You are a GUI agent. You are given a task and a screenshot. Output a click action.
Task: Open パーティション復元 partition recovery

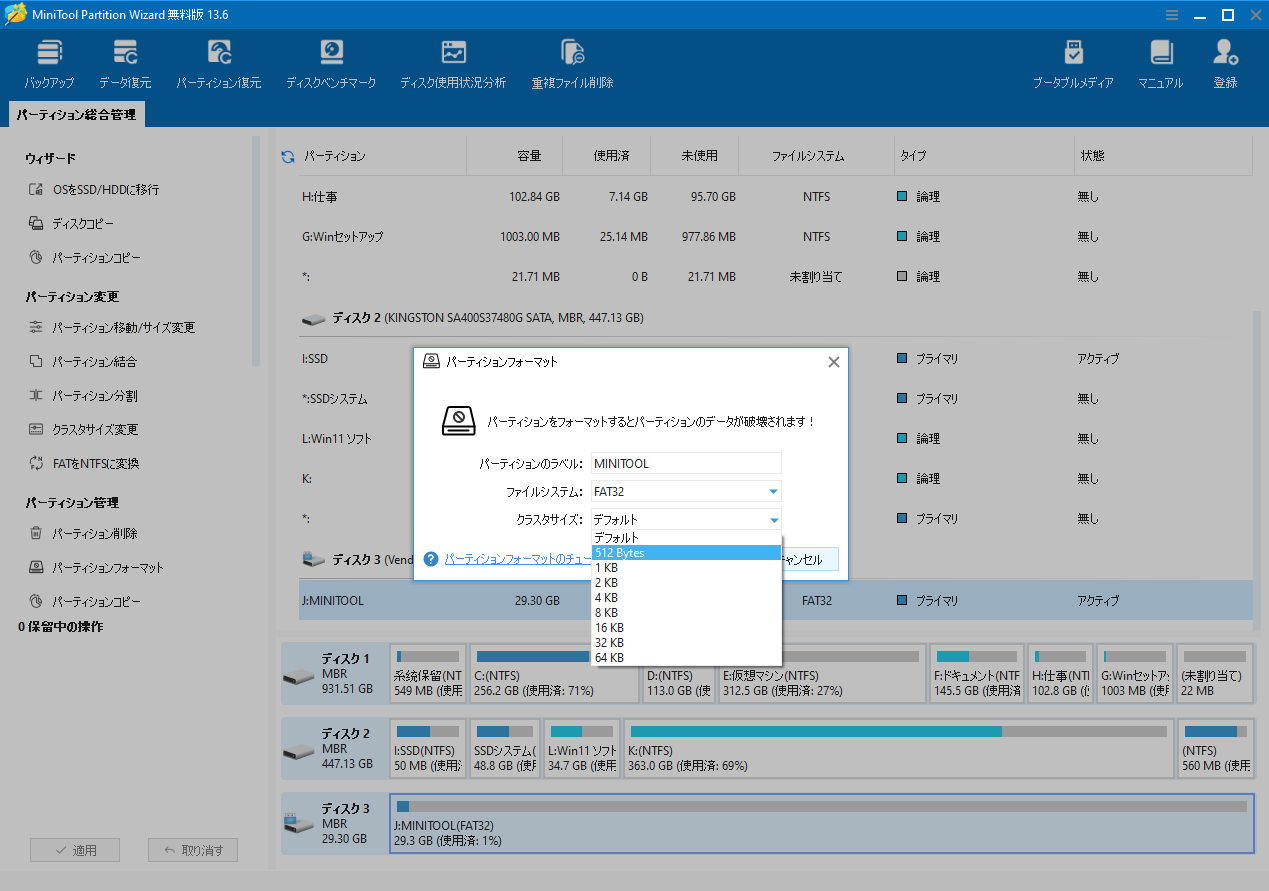click(x=219, y=65)
